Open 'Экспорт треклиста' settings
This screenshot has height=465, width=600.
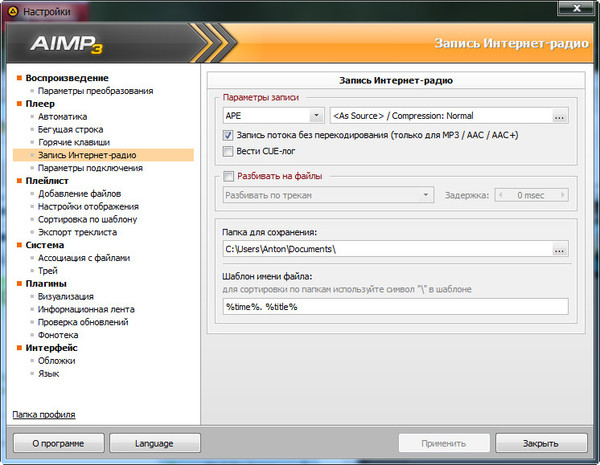77,232
